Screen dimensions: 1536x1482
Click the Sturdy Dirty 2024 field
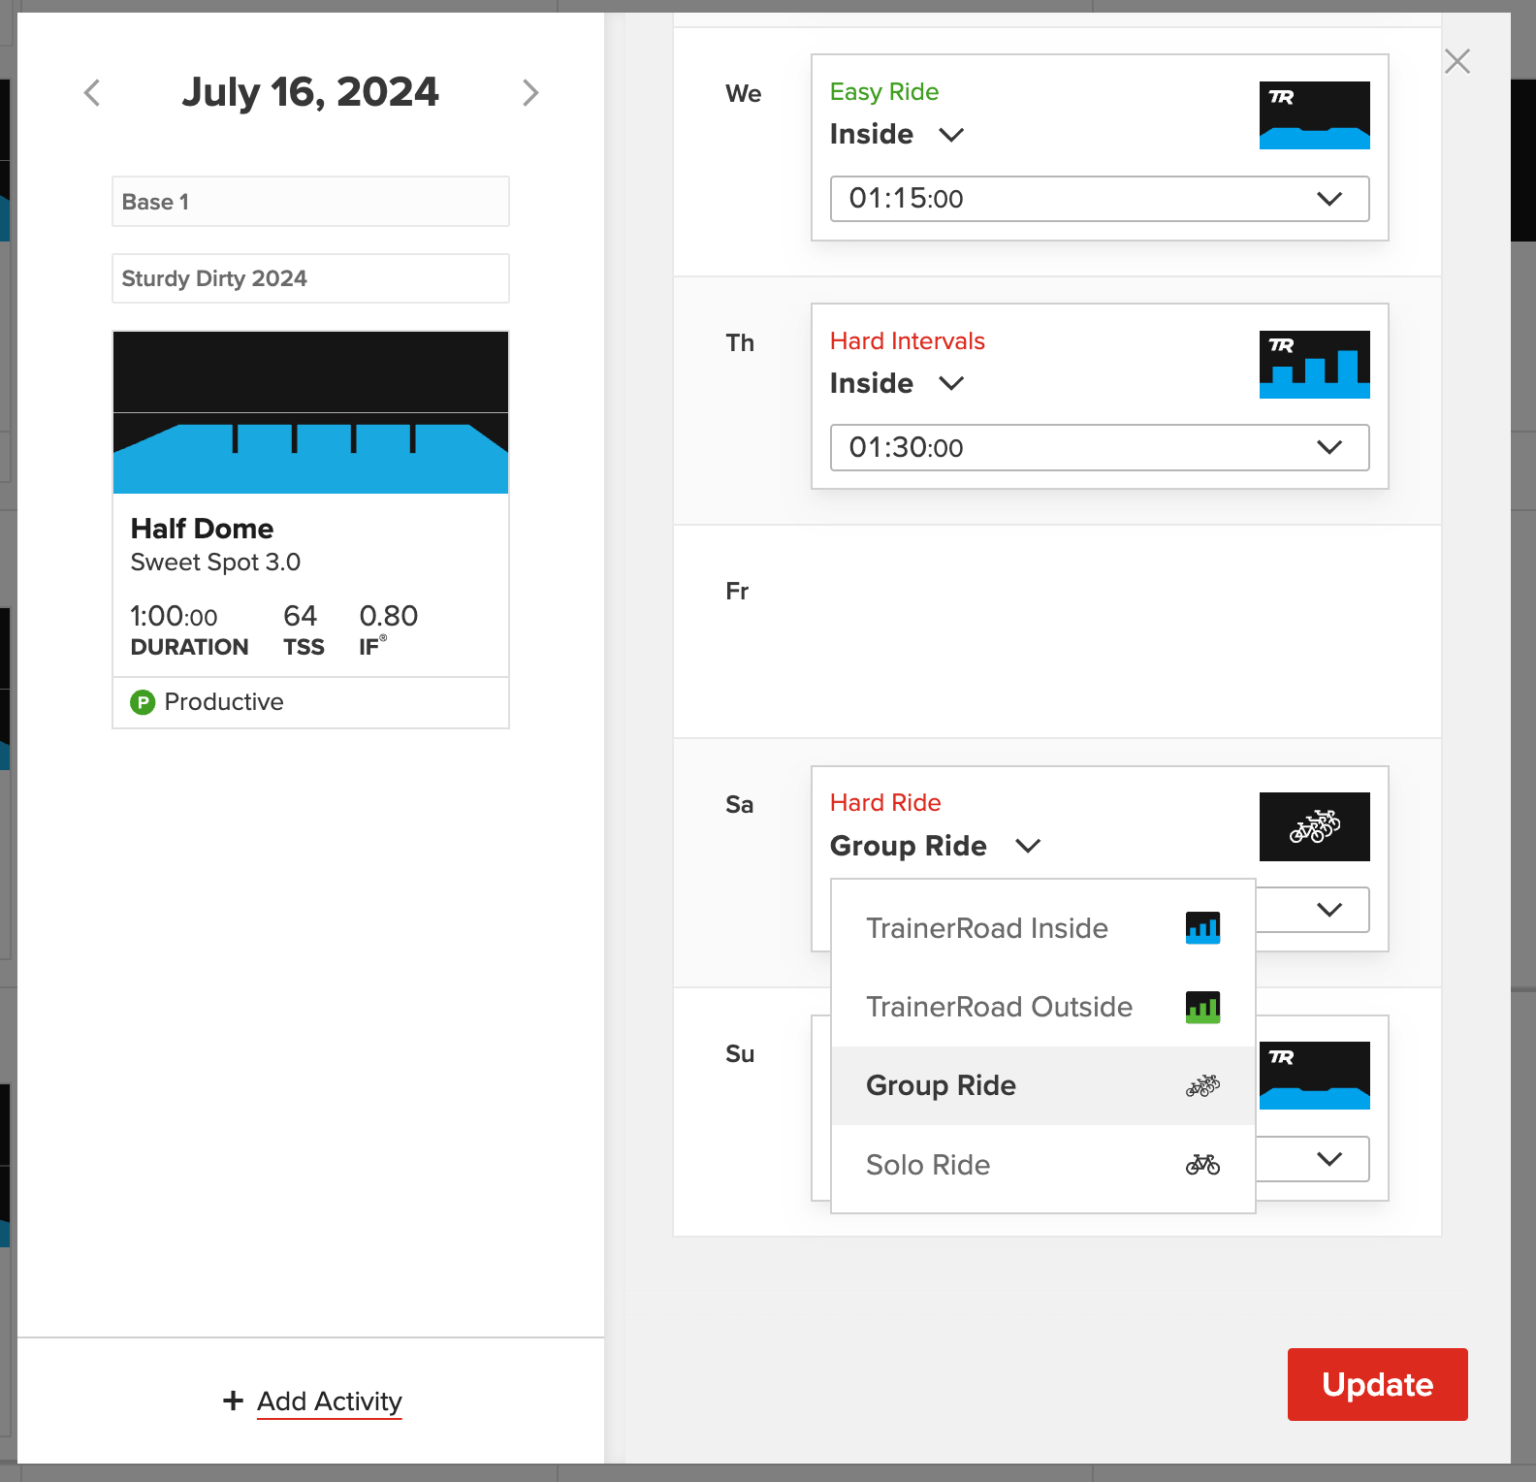310,278
